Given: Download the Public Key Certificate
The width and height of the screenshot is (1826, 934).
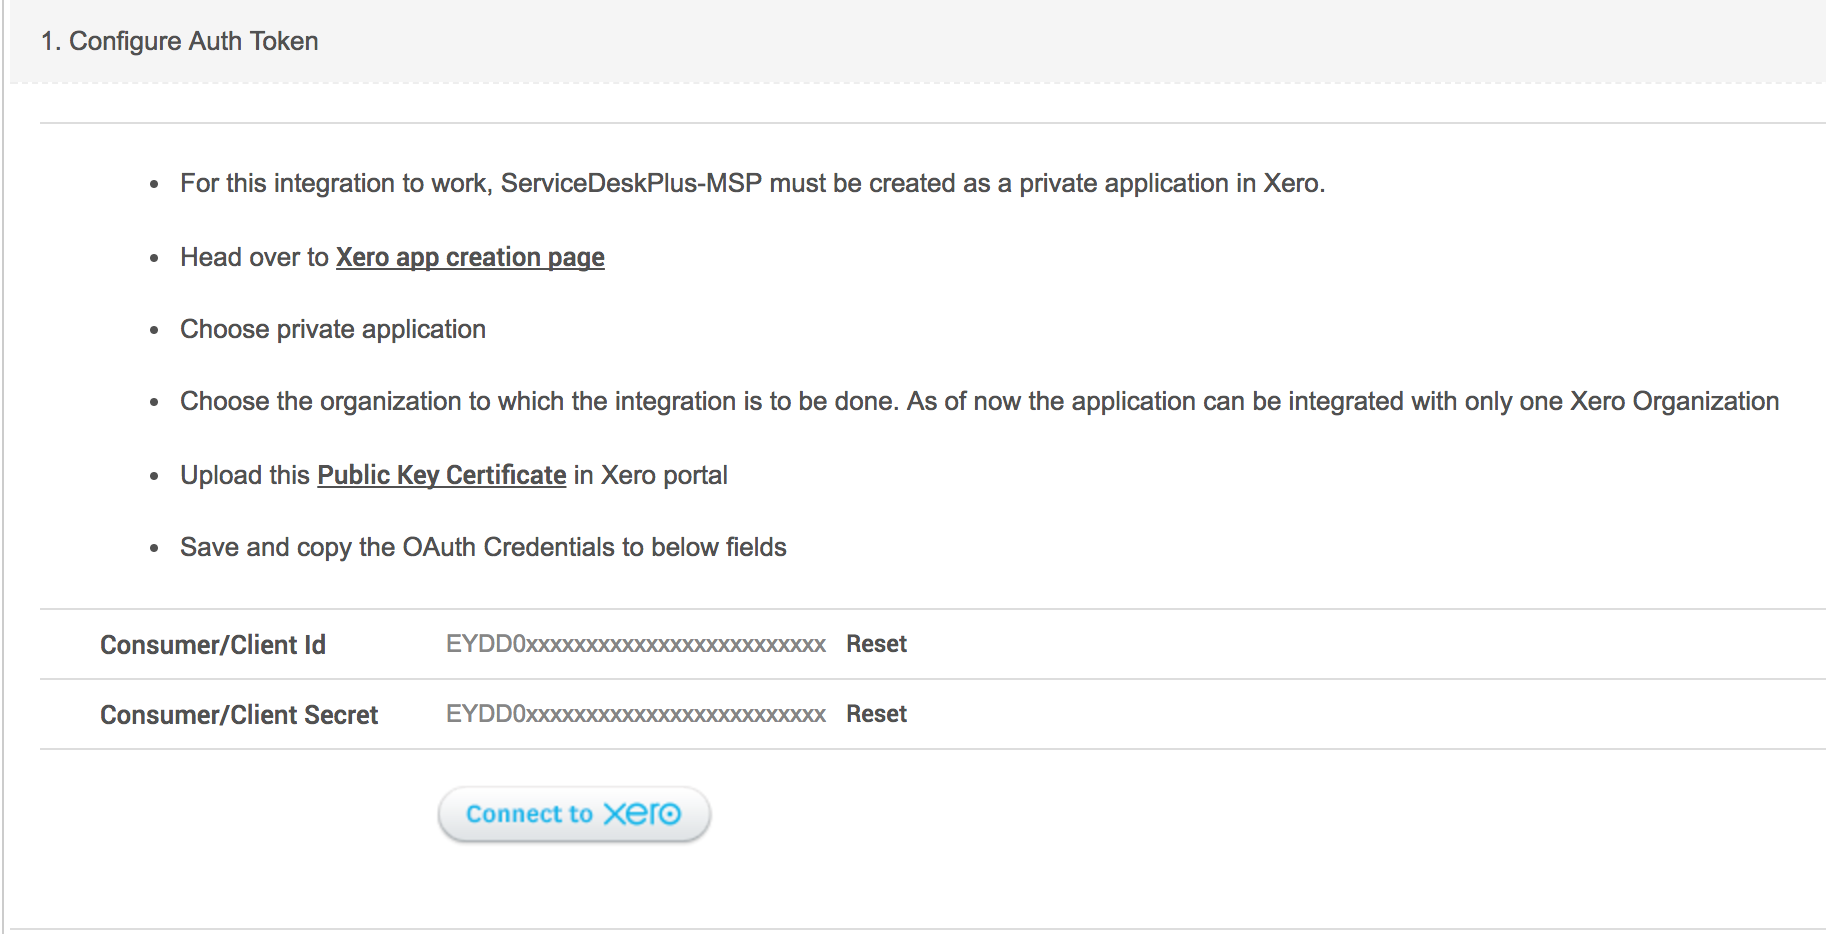Looking at the screenshot, I should click(x=441, y=476).
